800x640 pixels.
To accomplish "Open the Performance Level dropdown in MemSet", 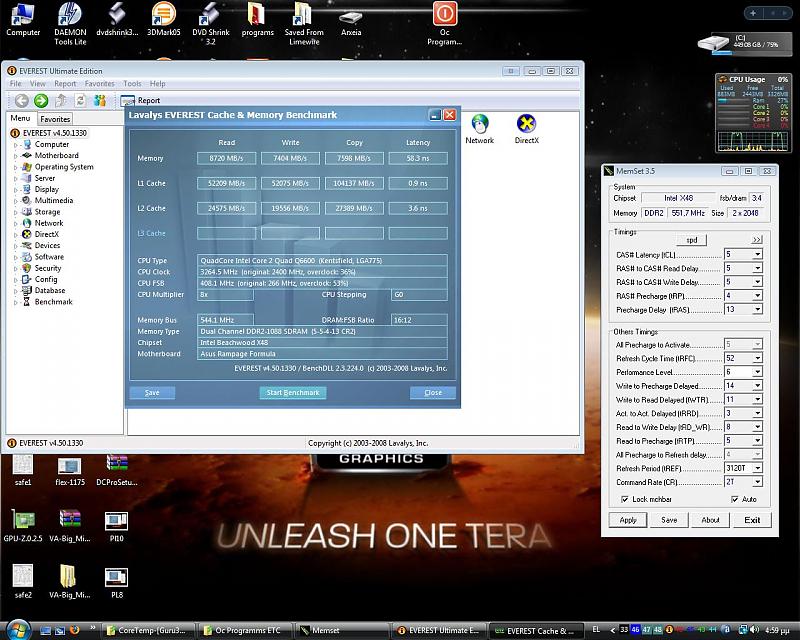I will coord(758,372).
